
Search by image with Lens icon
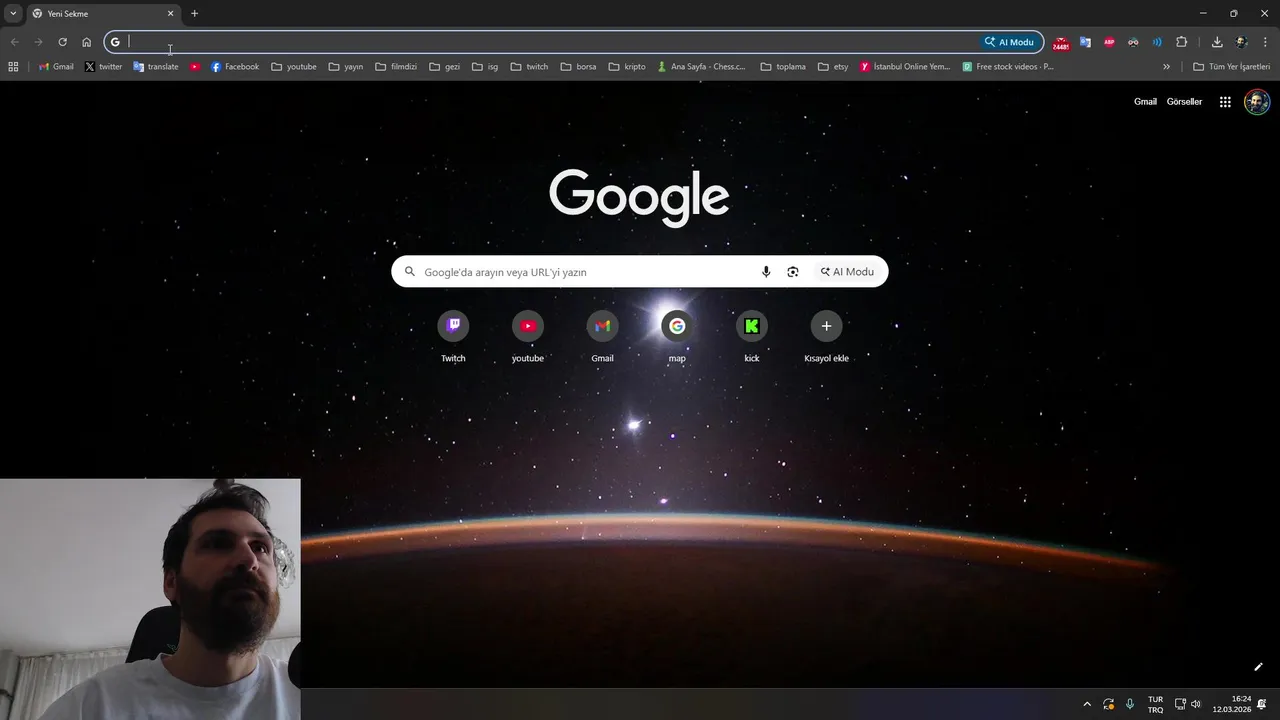[x=793, y=272]
